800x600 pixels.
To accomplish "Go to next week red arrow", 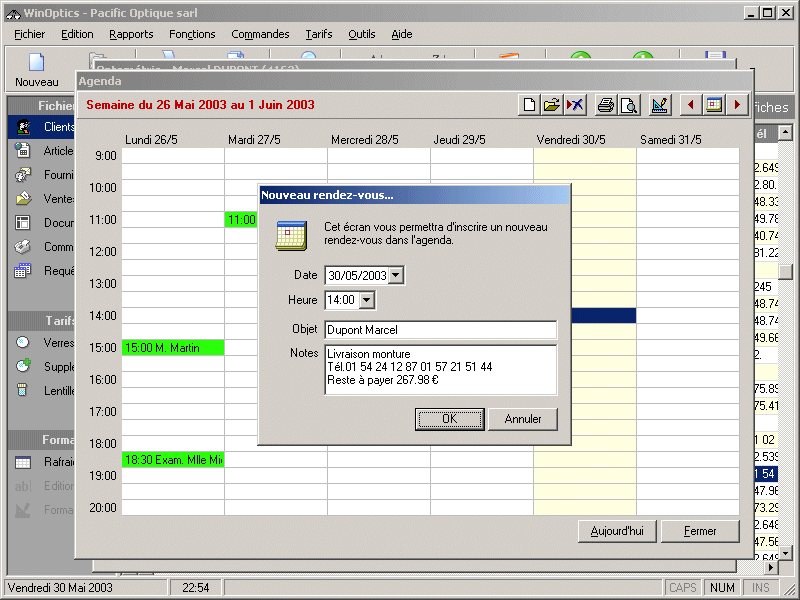I will pos(738,105).
